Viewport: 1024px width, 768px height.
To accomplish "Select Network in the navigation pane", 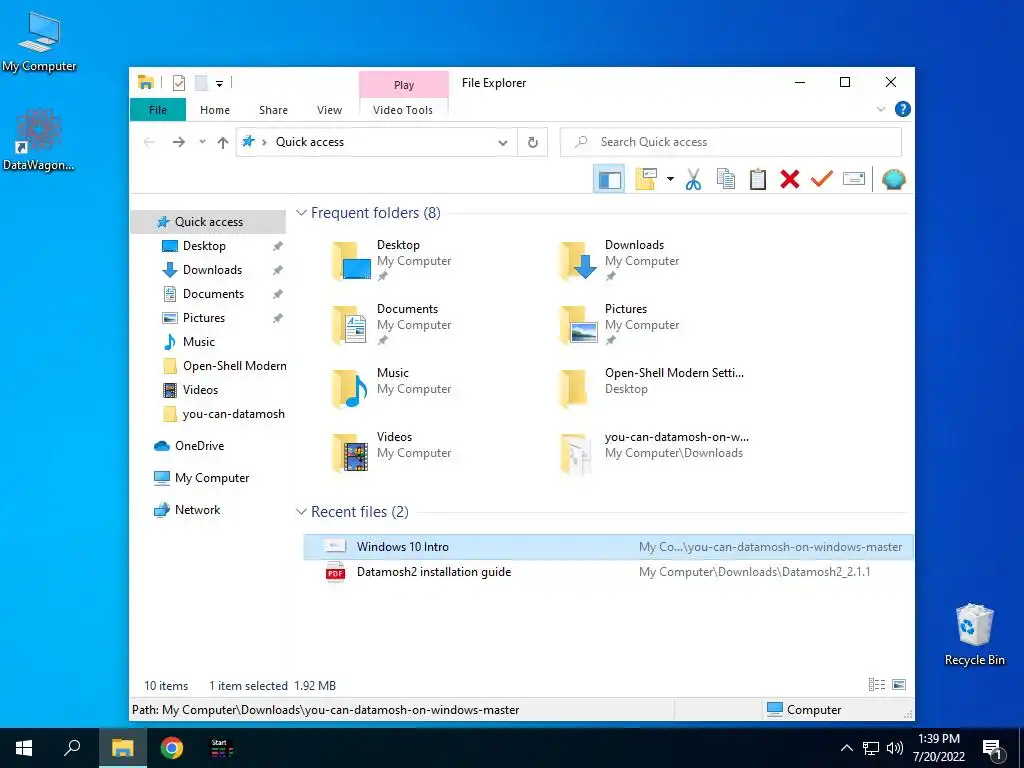I will pyautogui.click(x=197, y=509).
